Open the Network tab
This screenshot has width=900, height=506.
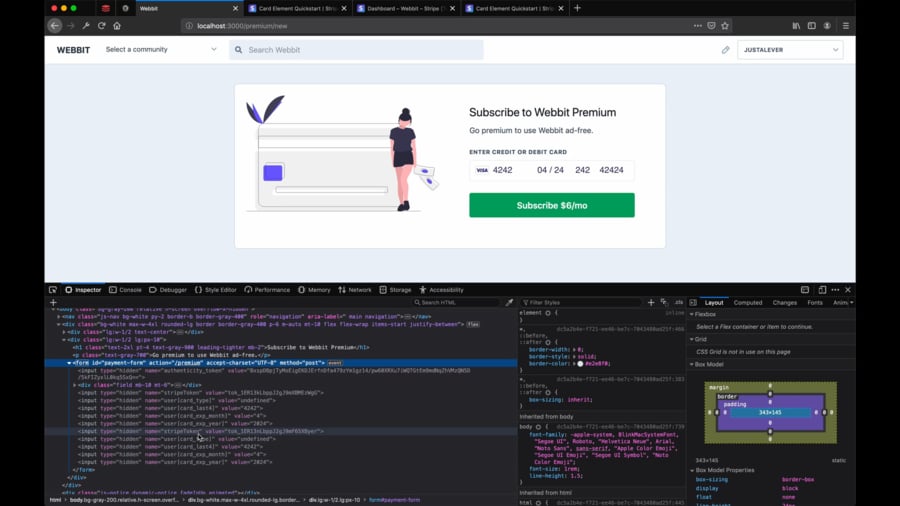point(355,290)
